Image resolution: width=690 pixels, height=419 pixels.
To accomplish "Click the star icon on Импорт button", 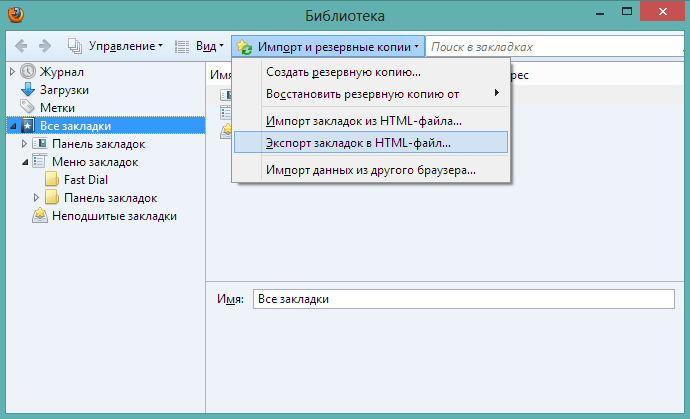I will pyautogui.click(x=244, y=47).
